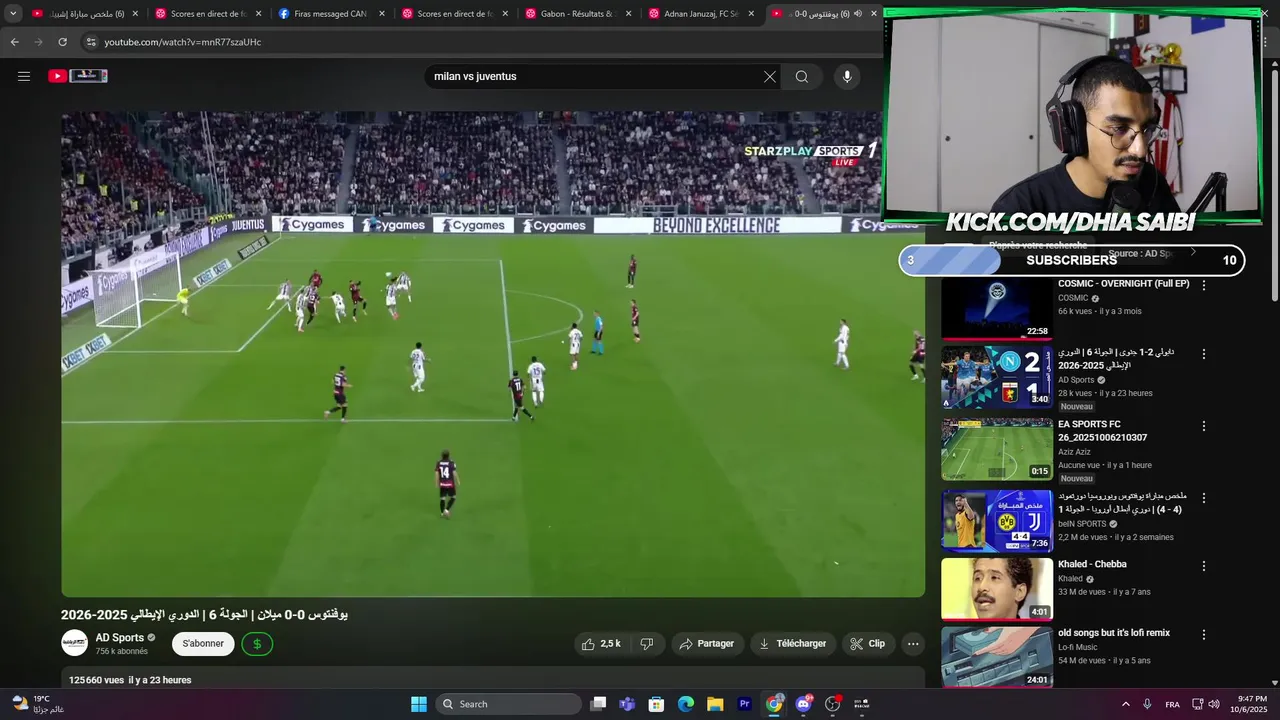Open options menu for old songs lofi video
This screenshot has width=1280, height=720.
(1204, 635)
